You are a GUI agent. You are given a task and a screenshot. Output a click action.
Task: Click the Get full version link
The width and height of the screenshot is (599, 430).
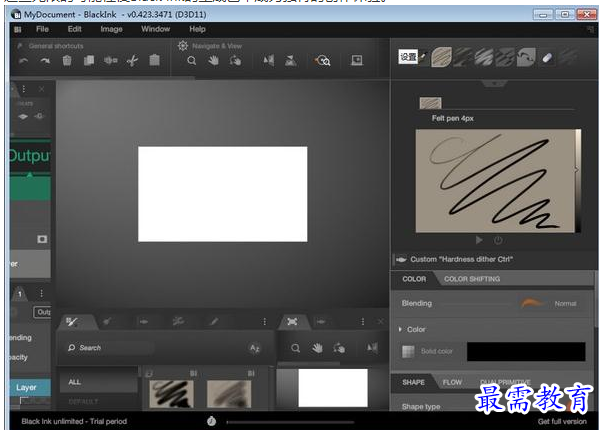[x=562, y=421]
